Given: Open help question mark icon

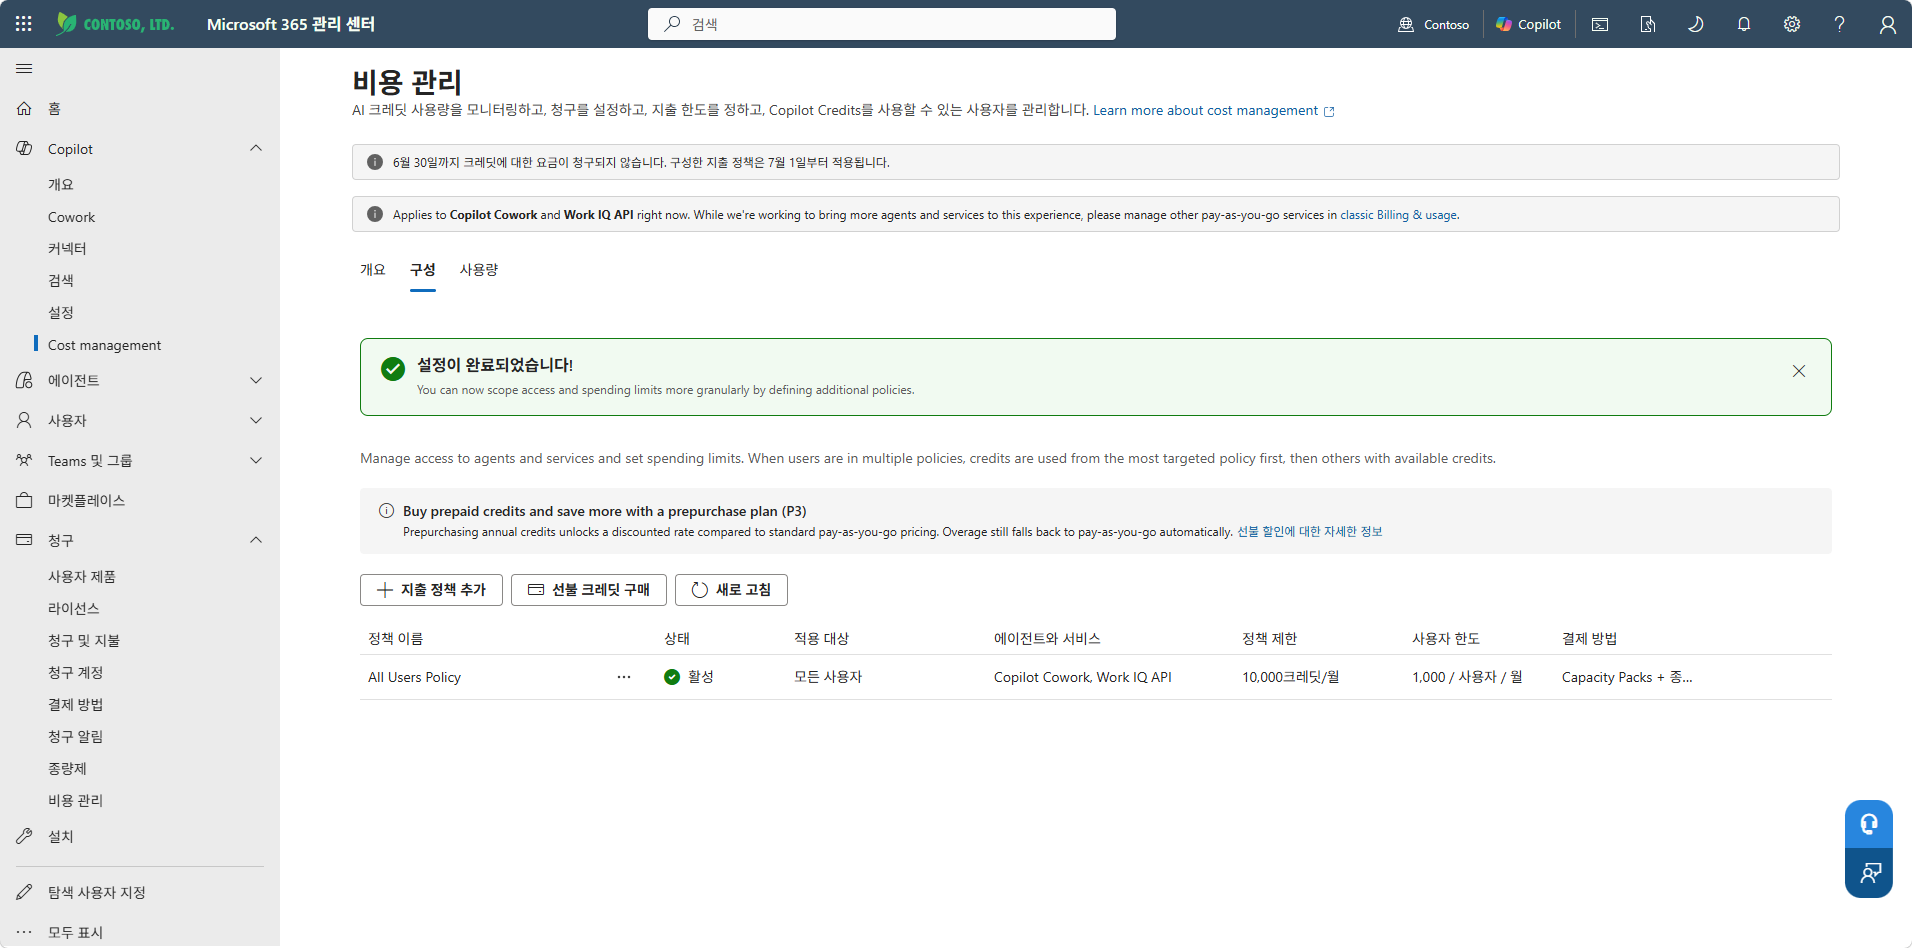Looking at the screenshot, I should click(x=1840, y=24).
